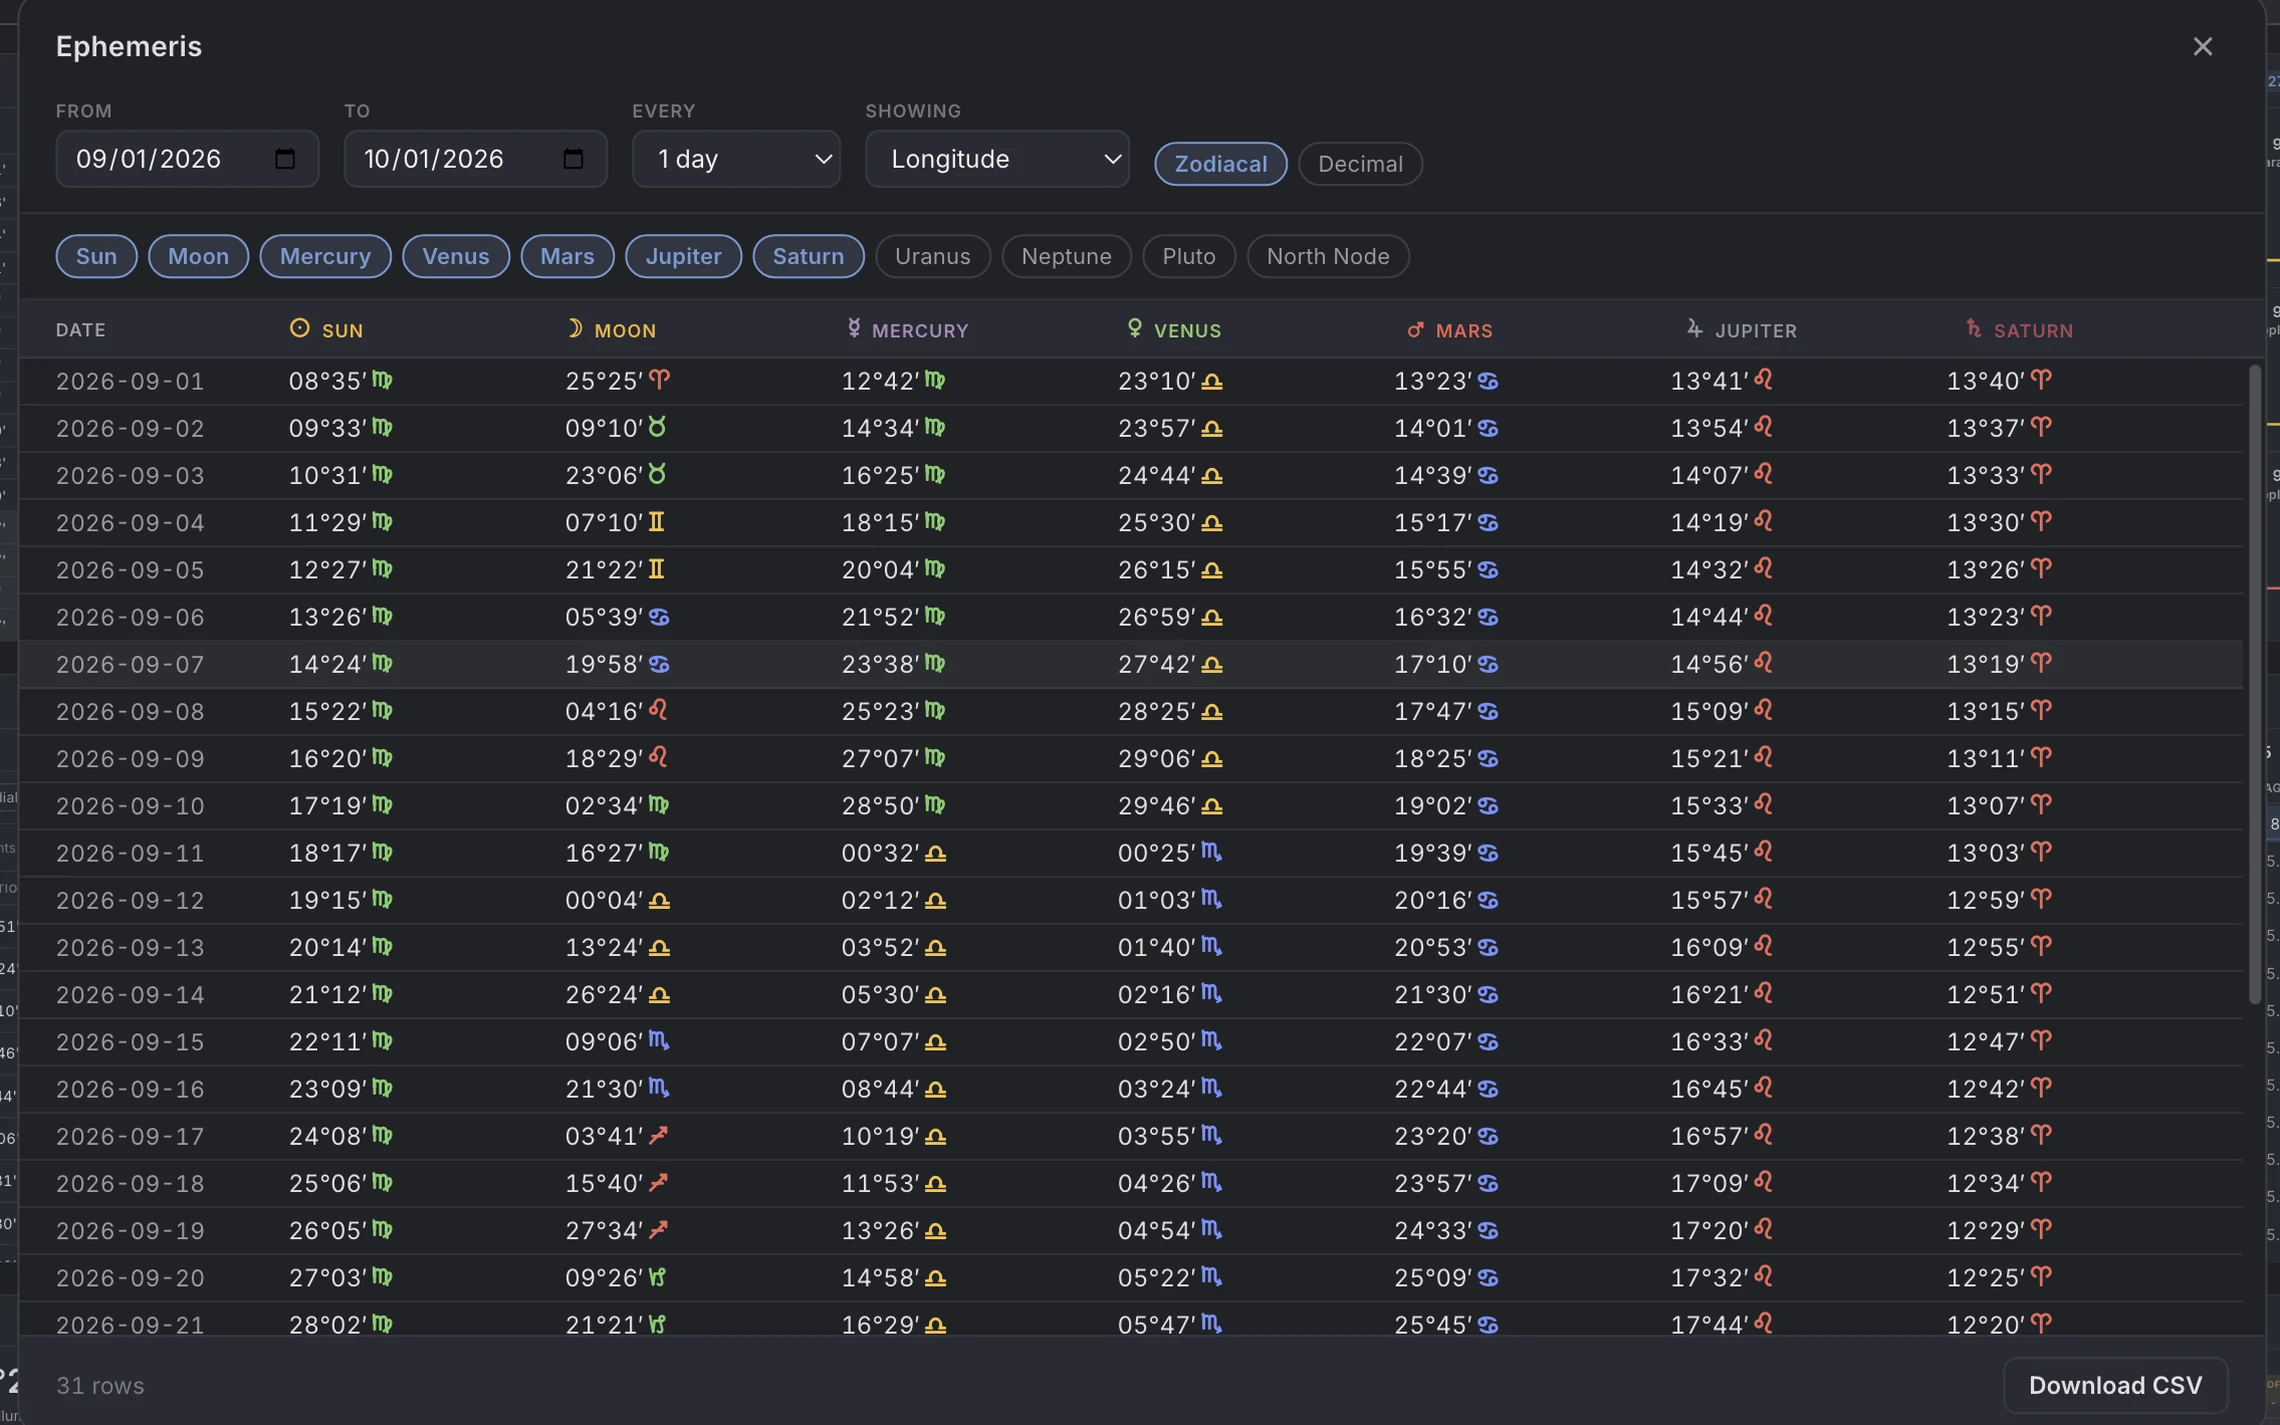Click Aries sign icon in Moon 2026-09-01 cell
The image size is (2280, 1425).
click(x=659, y=380)
